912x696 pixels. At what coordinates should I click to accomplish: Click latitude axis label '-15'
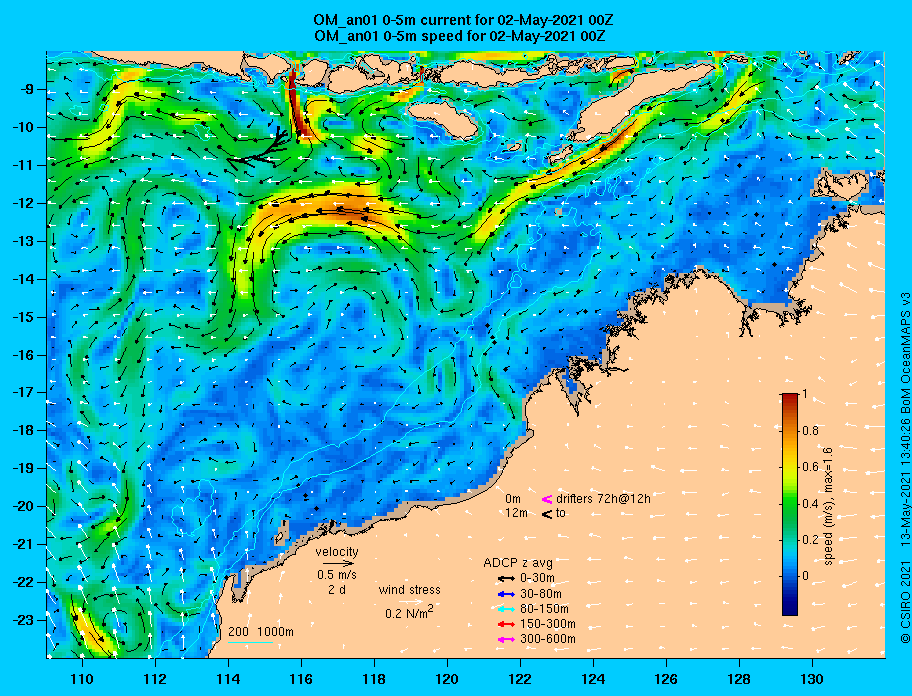click(23, 317)
